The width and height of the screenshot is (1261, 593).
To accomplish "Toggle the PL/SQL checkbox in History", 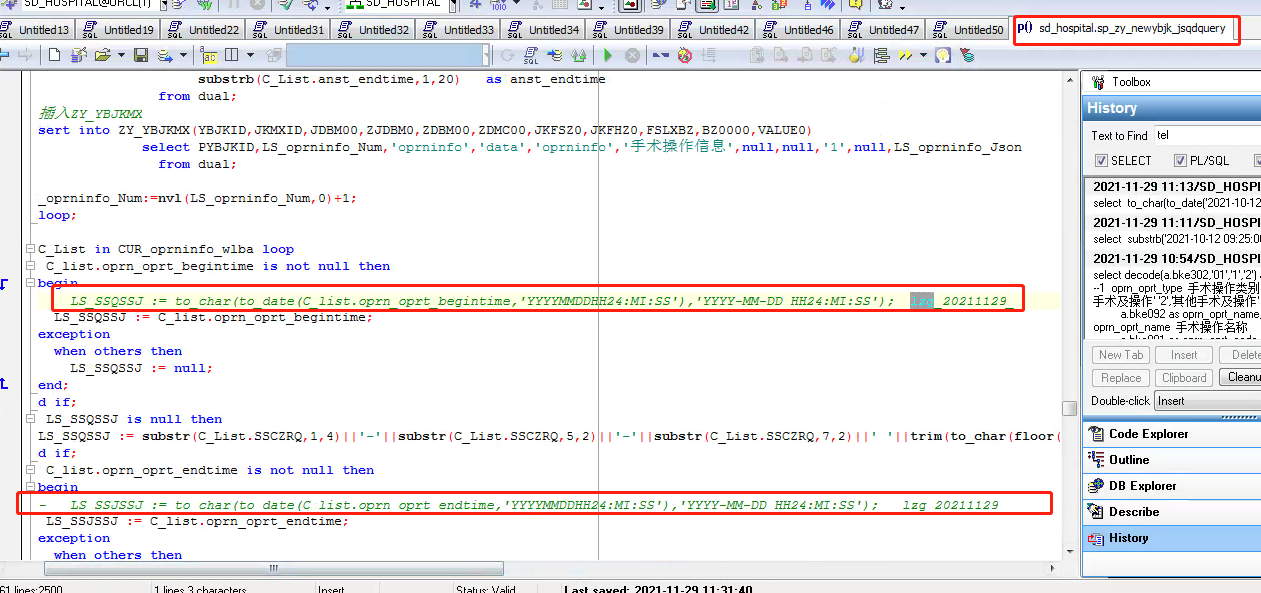I will (x=1180, y=160).
